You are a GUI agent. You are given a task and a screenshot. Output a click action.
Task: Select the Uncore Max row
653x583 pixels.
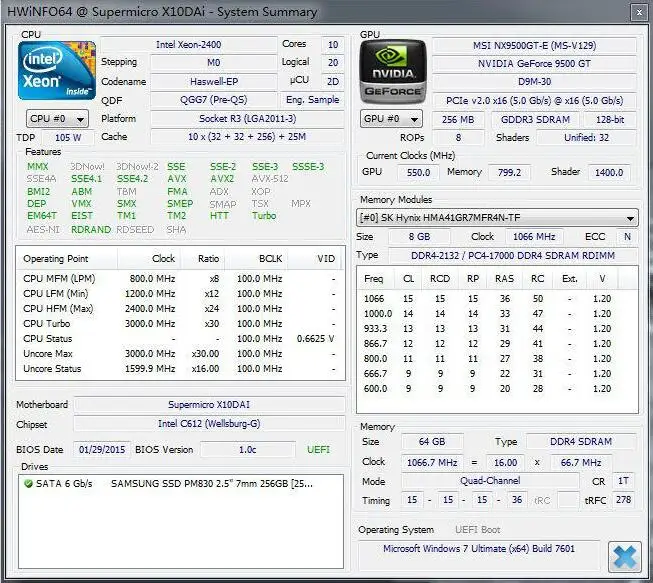tap(179, 354)
